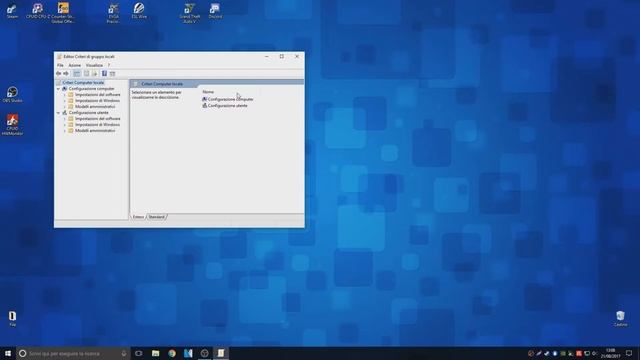
Task: Select Configurazione utente in the right list
Action: point(225,105)
